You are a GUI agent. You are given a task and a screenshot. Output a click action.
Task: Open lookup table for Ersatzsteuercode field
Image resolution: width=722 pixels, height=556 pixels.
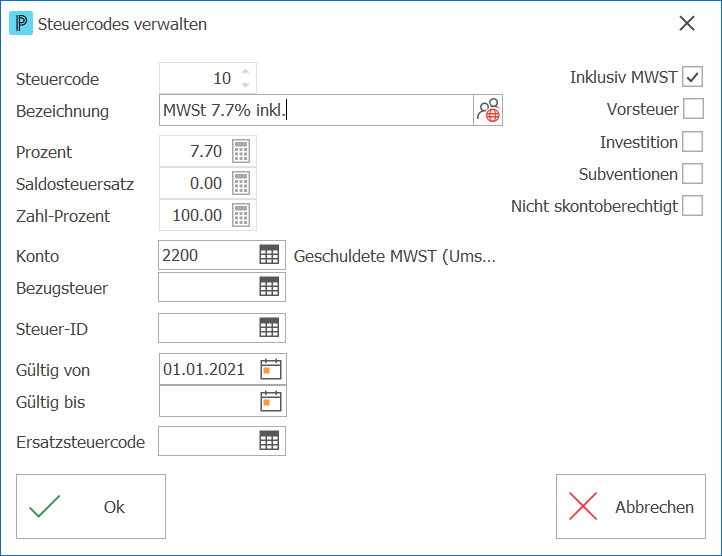(x=269, y=441)
